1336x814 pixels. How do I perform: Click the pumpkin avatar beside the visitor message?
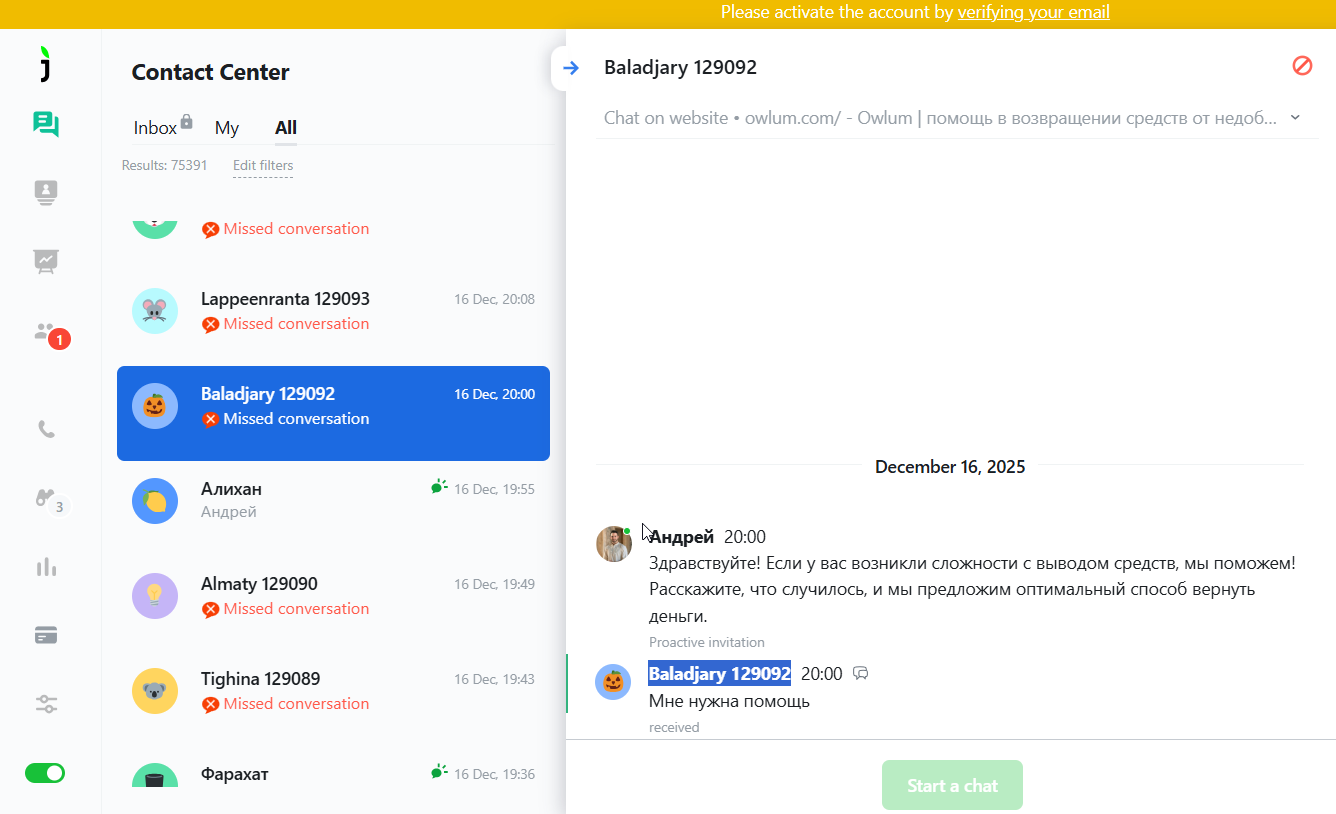coord(613,682)
